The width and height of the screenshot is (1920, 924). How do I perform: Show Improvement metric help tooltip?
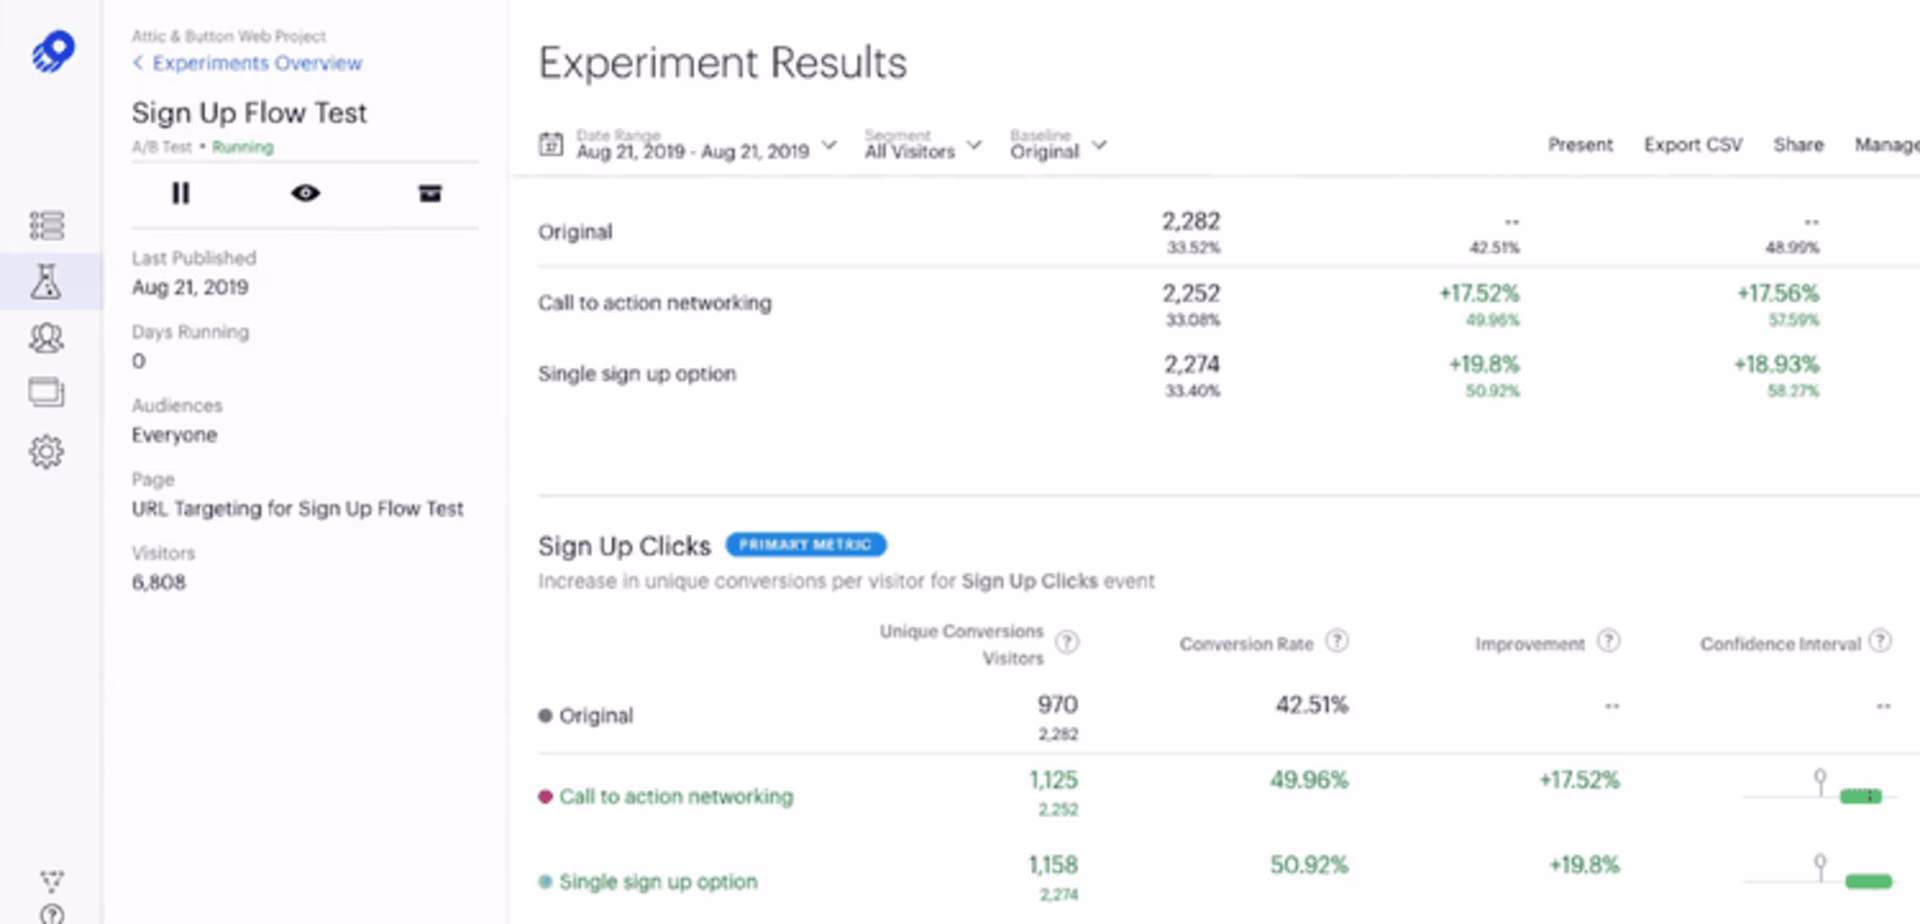click(x=1608, y=641)
